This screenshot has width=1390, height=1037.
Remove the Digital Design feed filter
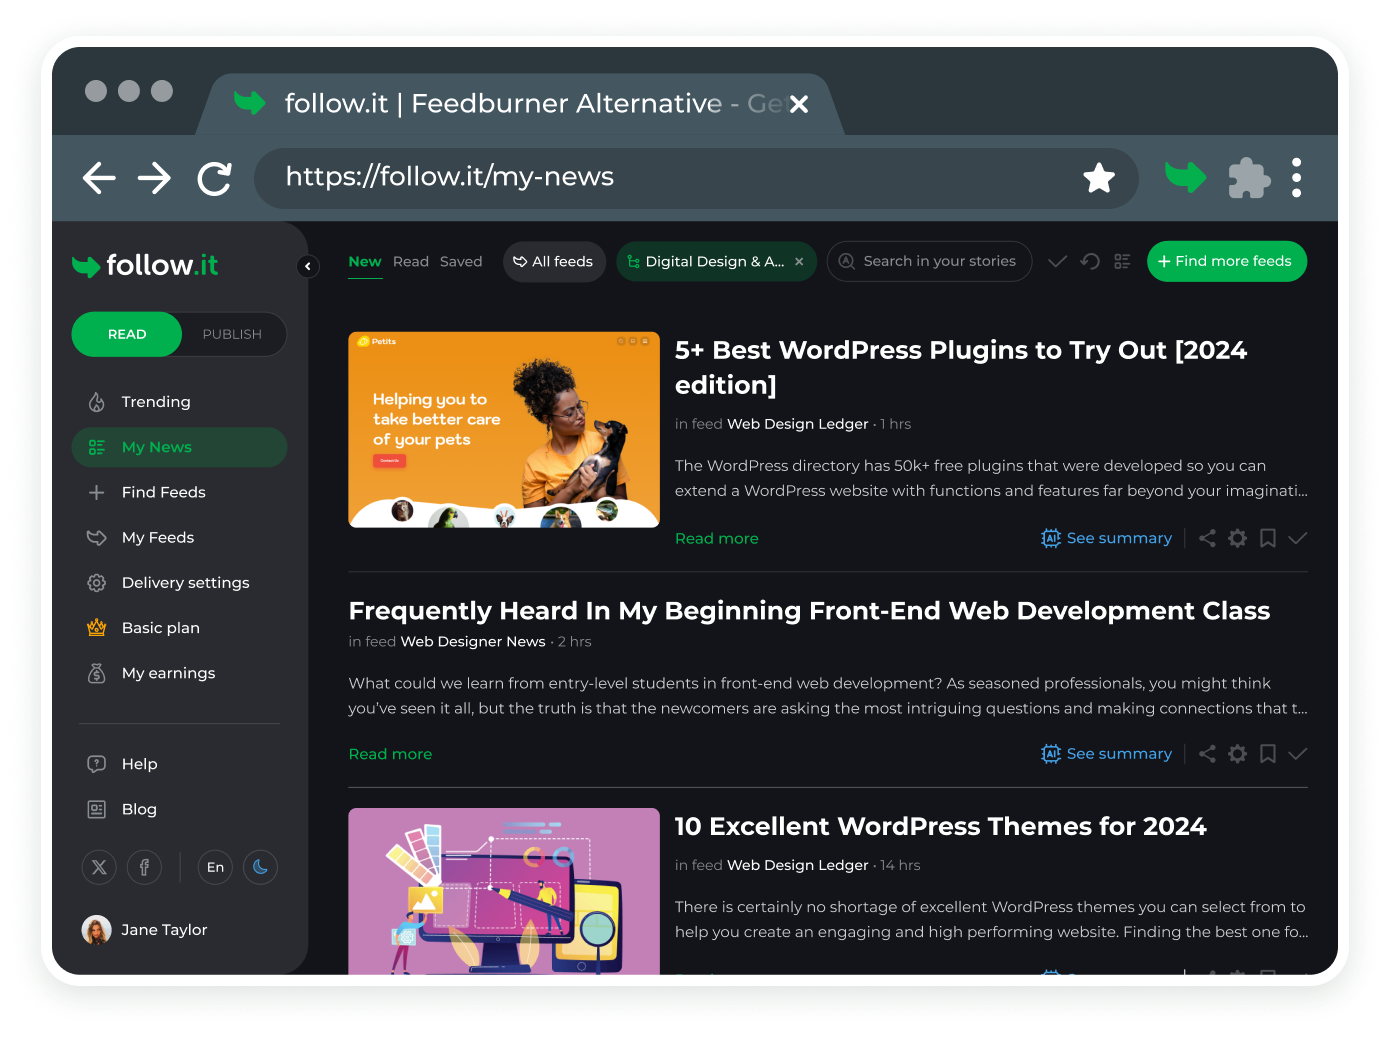799,262
